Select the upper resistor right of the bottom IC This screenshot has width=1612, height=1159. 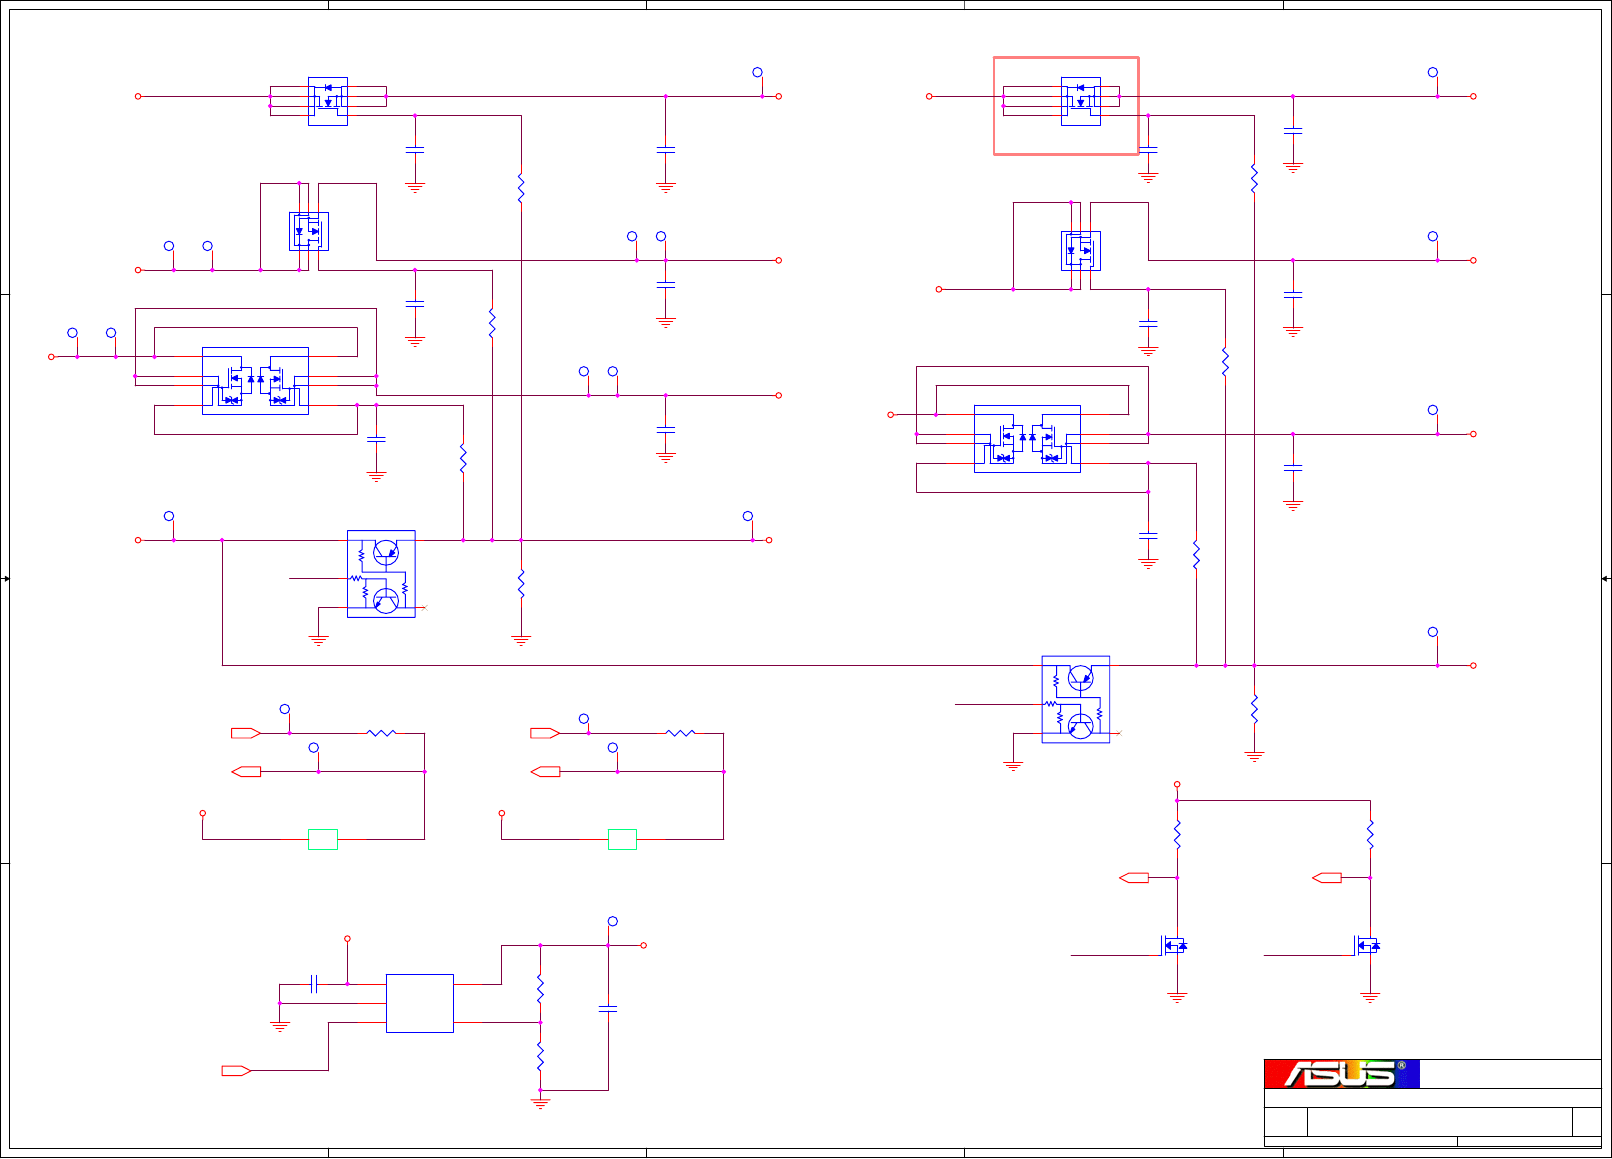click(540, 989)
